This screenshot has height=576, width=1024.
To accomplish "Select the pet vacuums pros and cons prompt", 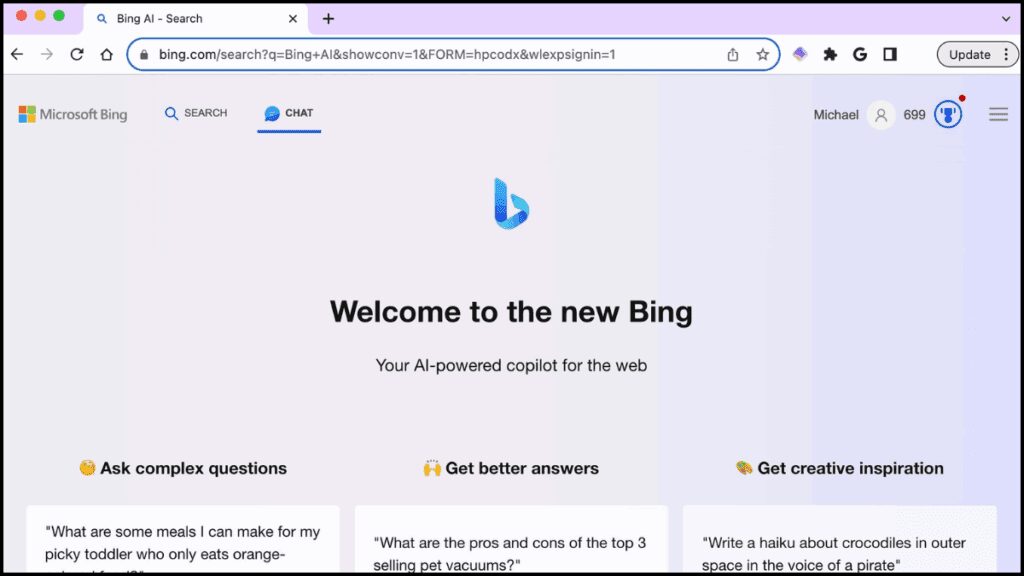I will (x=511, y=540).
